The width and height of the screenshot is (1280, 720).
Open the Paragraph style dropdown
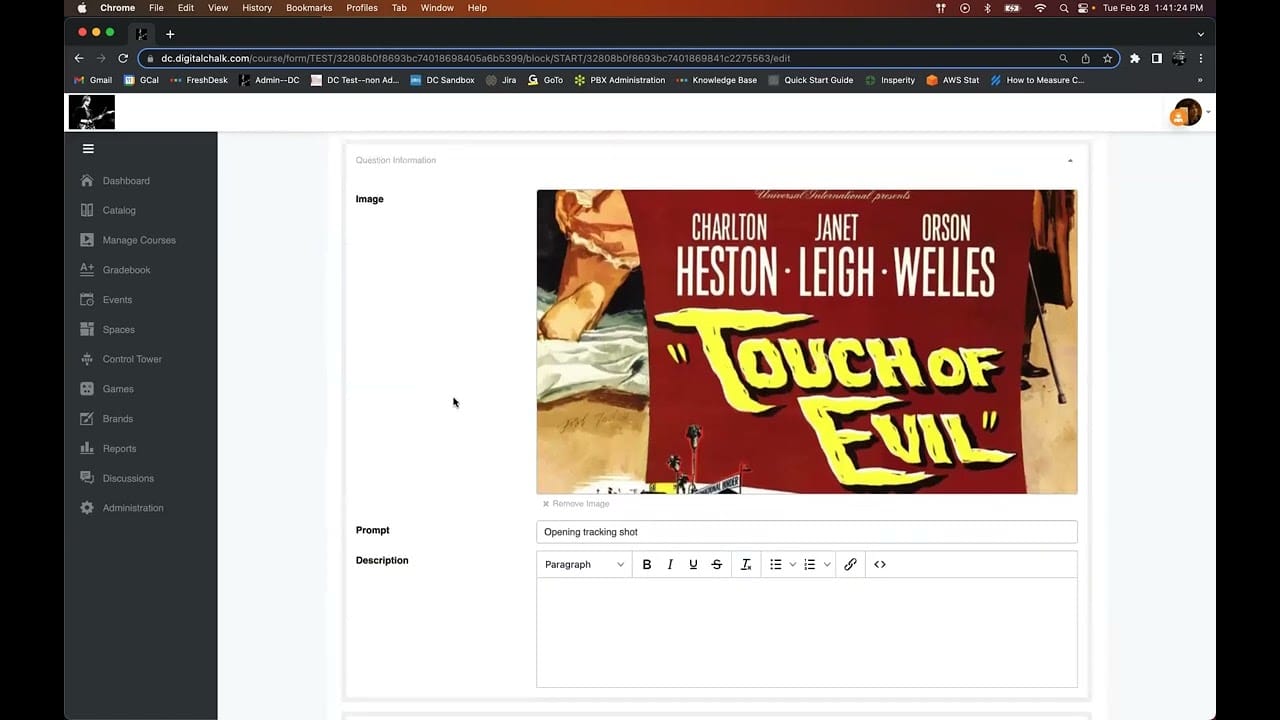tap(584, 564)
